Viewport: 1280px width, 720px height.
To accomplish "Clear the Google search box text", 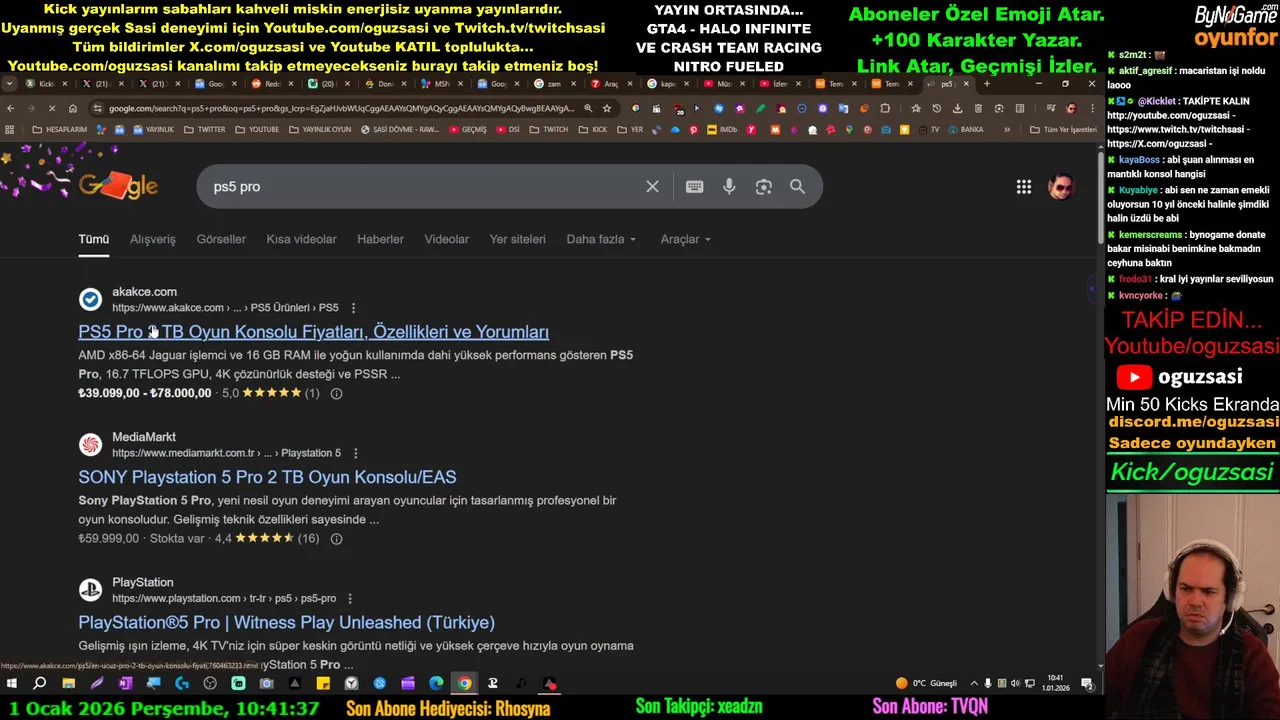I will pyautogui.click(x=652, y=187).
